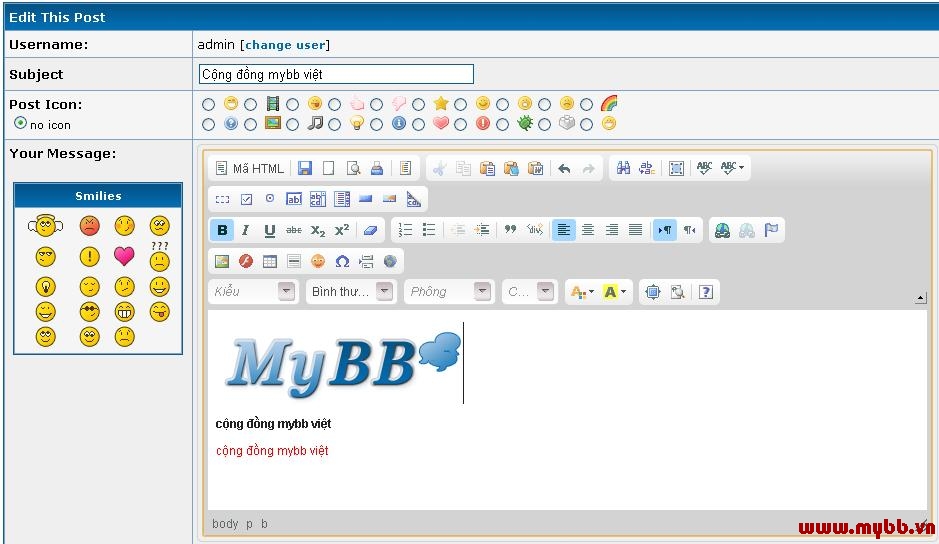Screen dimensions: 939x544
Task: Click the Mã HTML source button
Action: pyautogui.click(x=249, y=168)
